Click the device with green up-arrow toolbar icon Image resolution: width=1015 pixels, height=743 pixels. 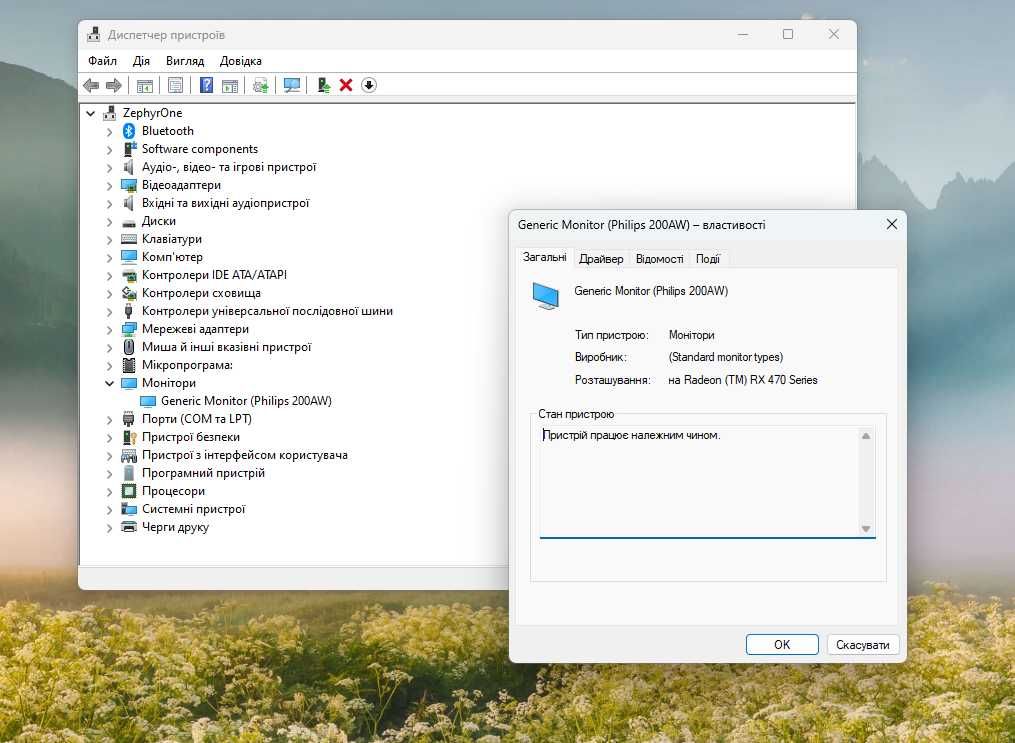pyautogui.click(x=324, y=85)
